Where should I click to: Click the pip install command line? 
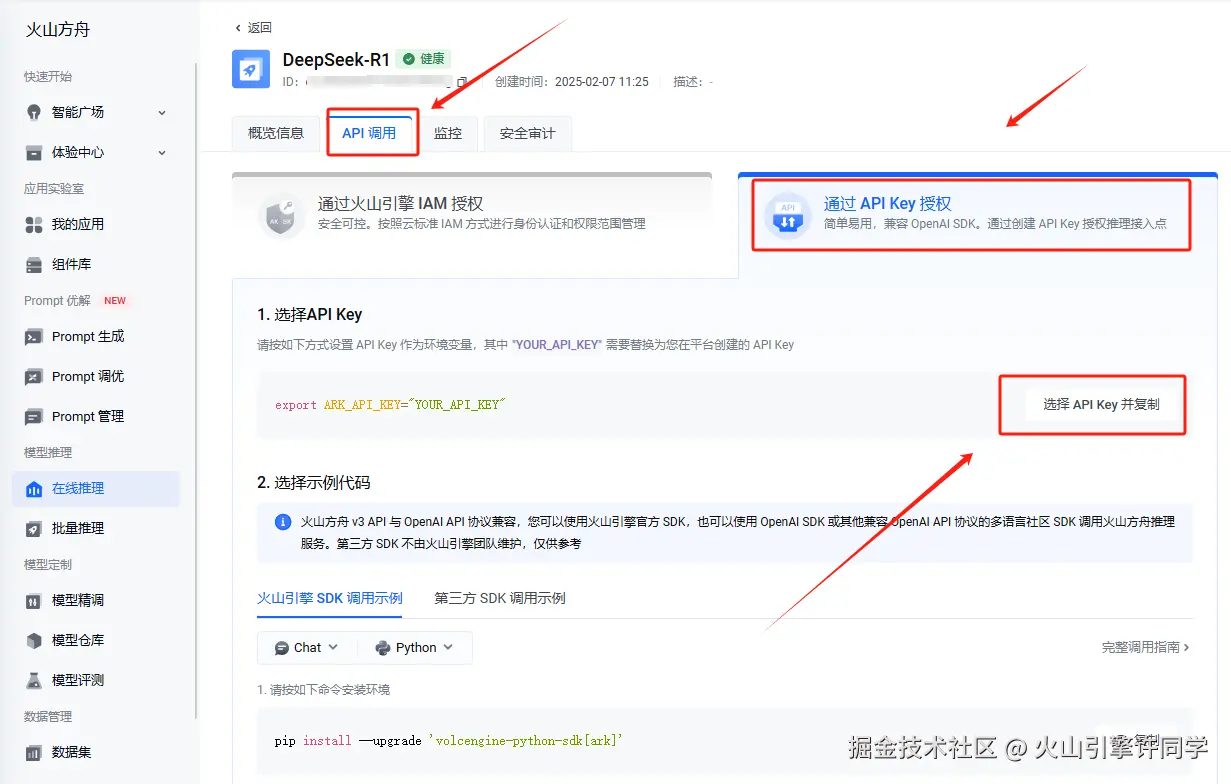click(448, 741)
